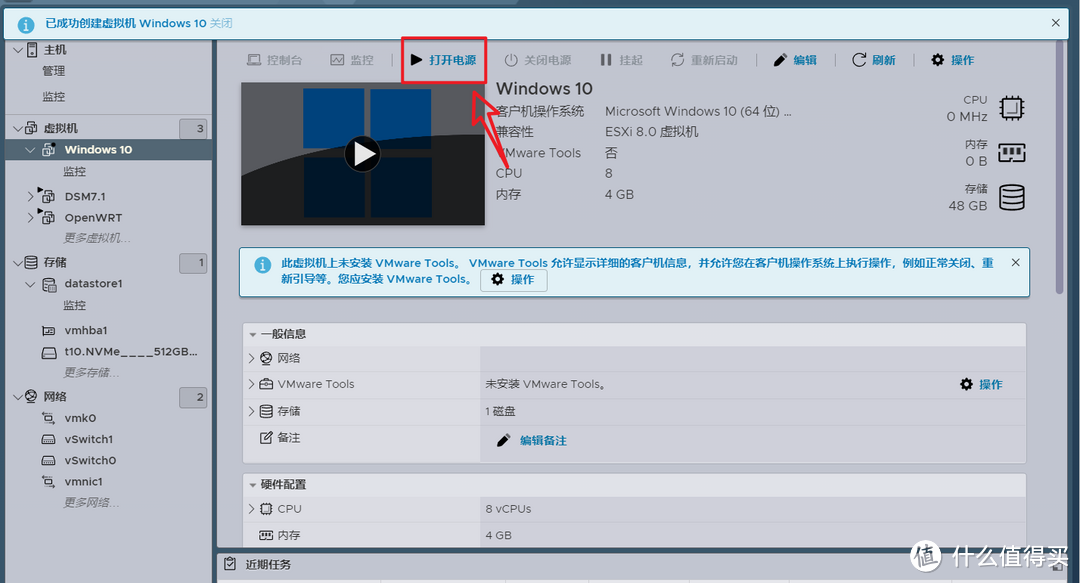This screenshot has width=1080, height=583.
Task: Expand the DSM7.1 tree node
Action: 30,196
